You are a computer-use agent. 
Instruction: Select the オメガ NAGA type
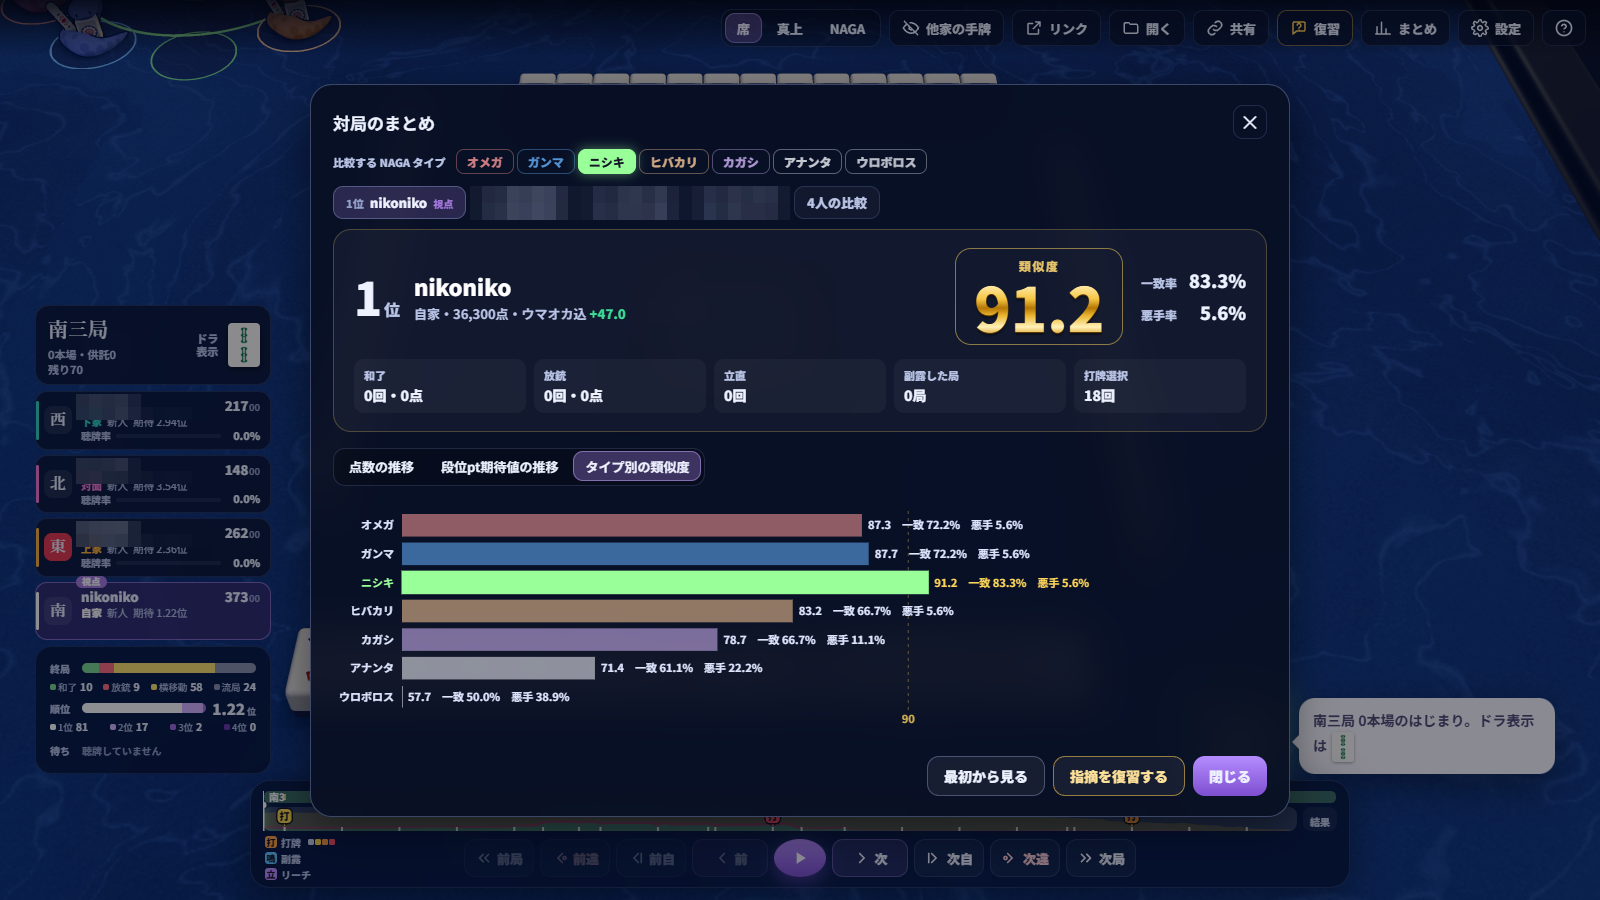point(485,162)
